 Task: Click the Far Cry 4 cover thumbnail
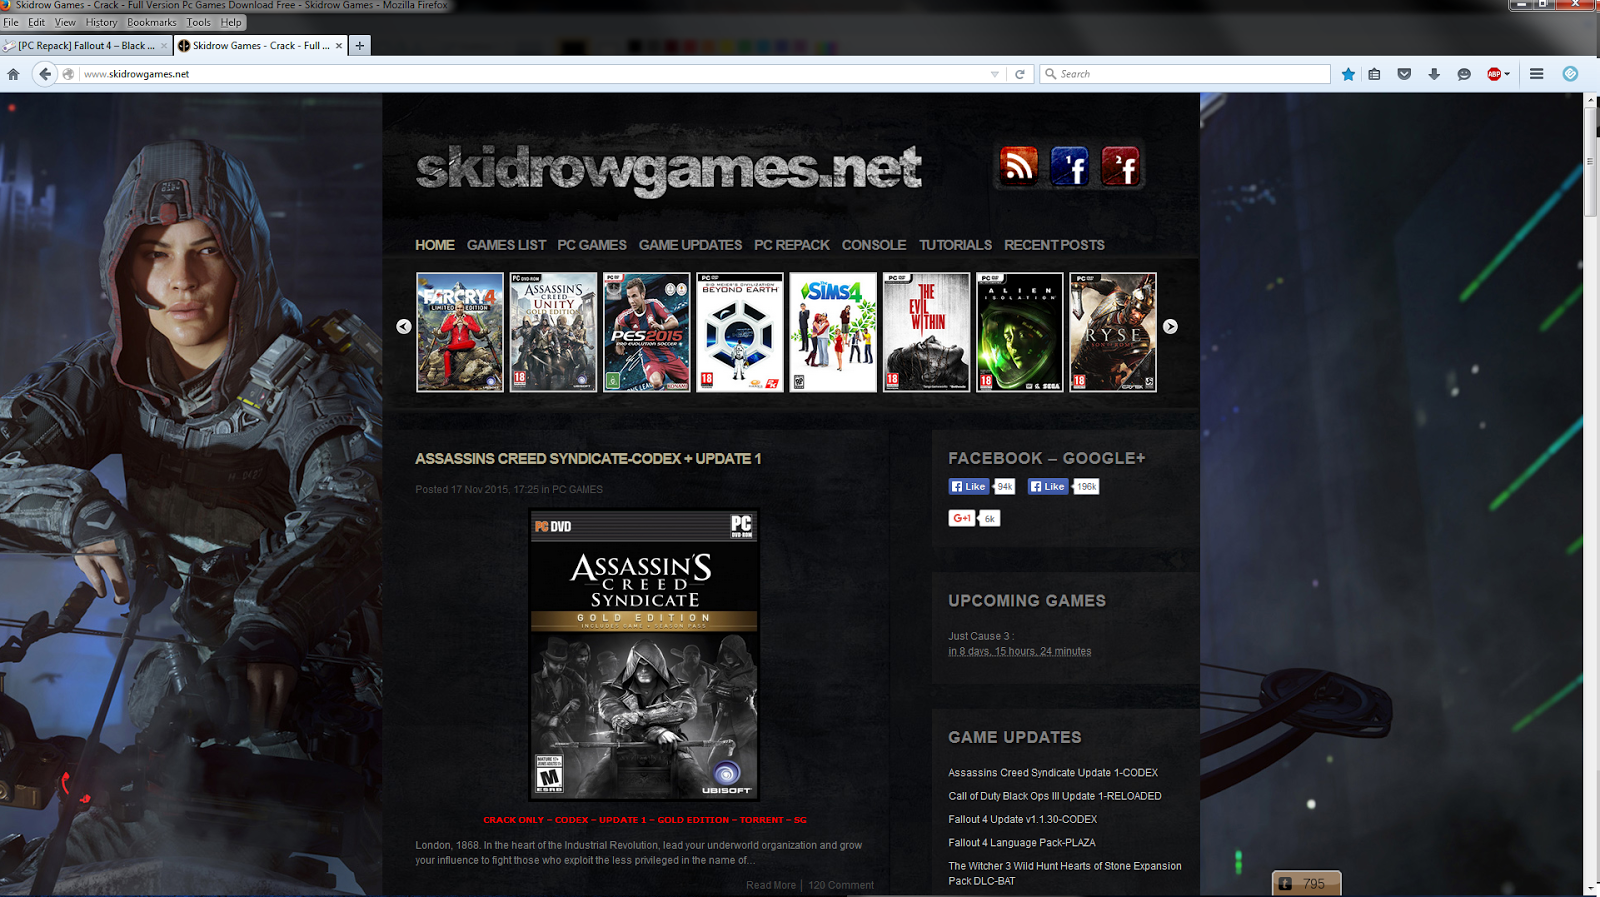coord(460,332)
